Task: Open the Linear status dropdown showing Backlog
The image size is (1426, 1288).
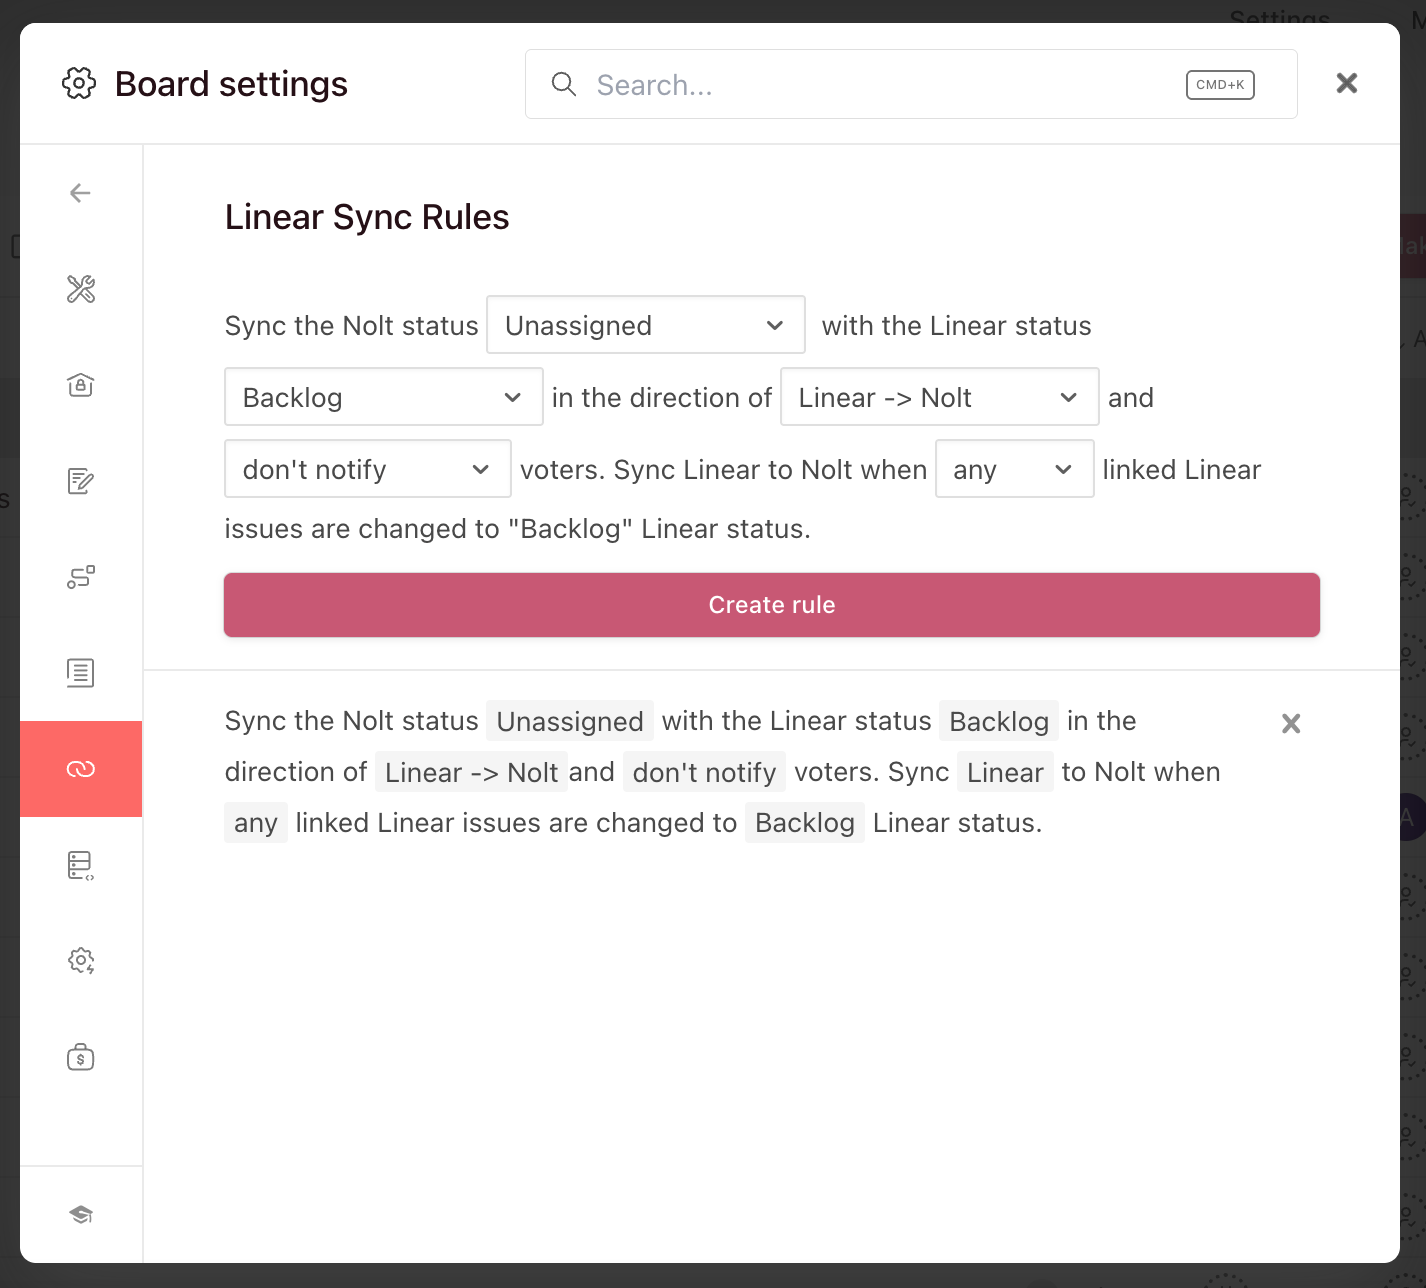Action: pos(384,397)
